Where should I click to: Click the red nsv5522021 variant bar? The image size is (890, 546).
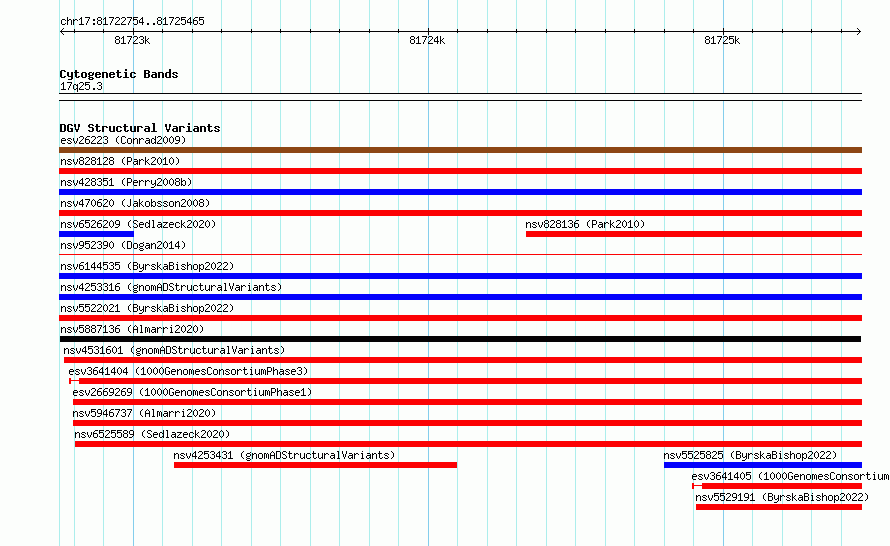[460, 318]
